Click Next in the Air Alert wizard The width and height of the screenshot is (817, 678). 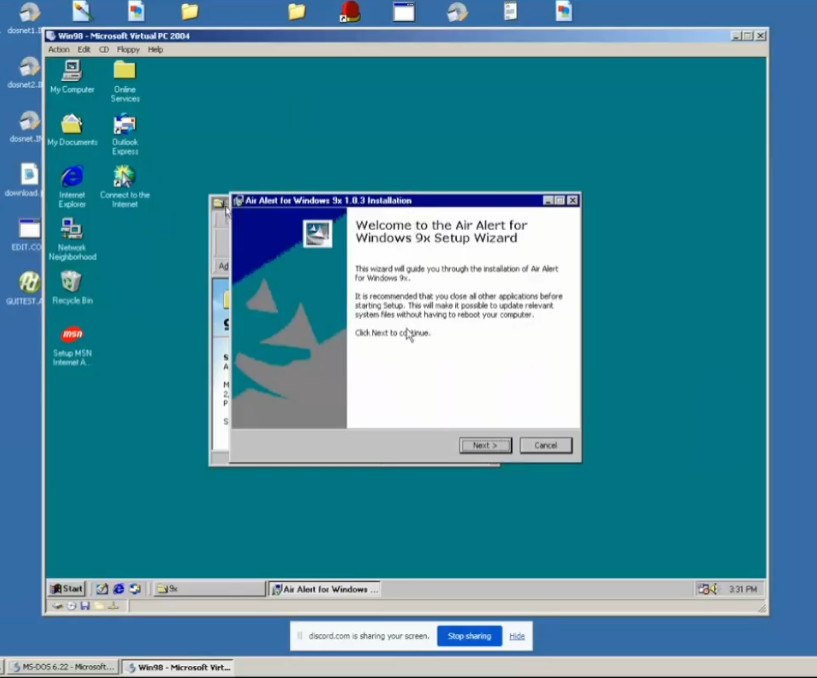click(485, 445)
